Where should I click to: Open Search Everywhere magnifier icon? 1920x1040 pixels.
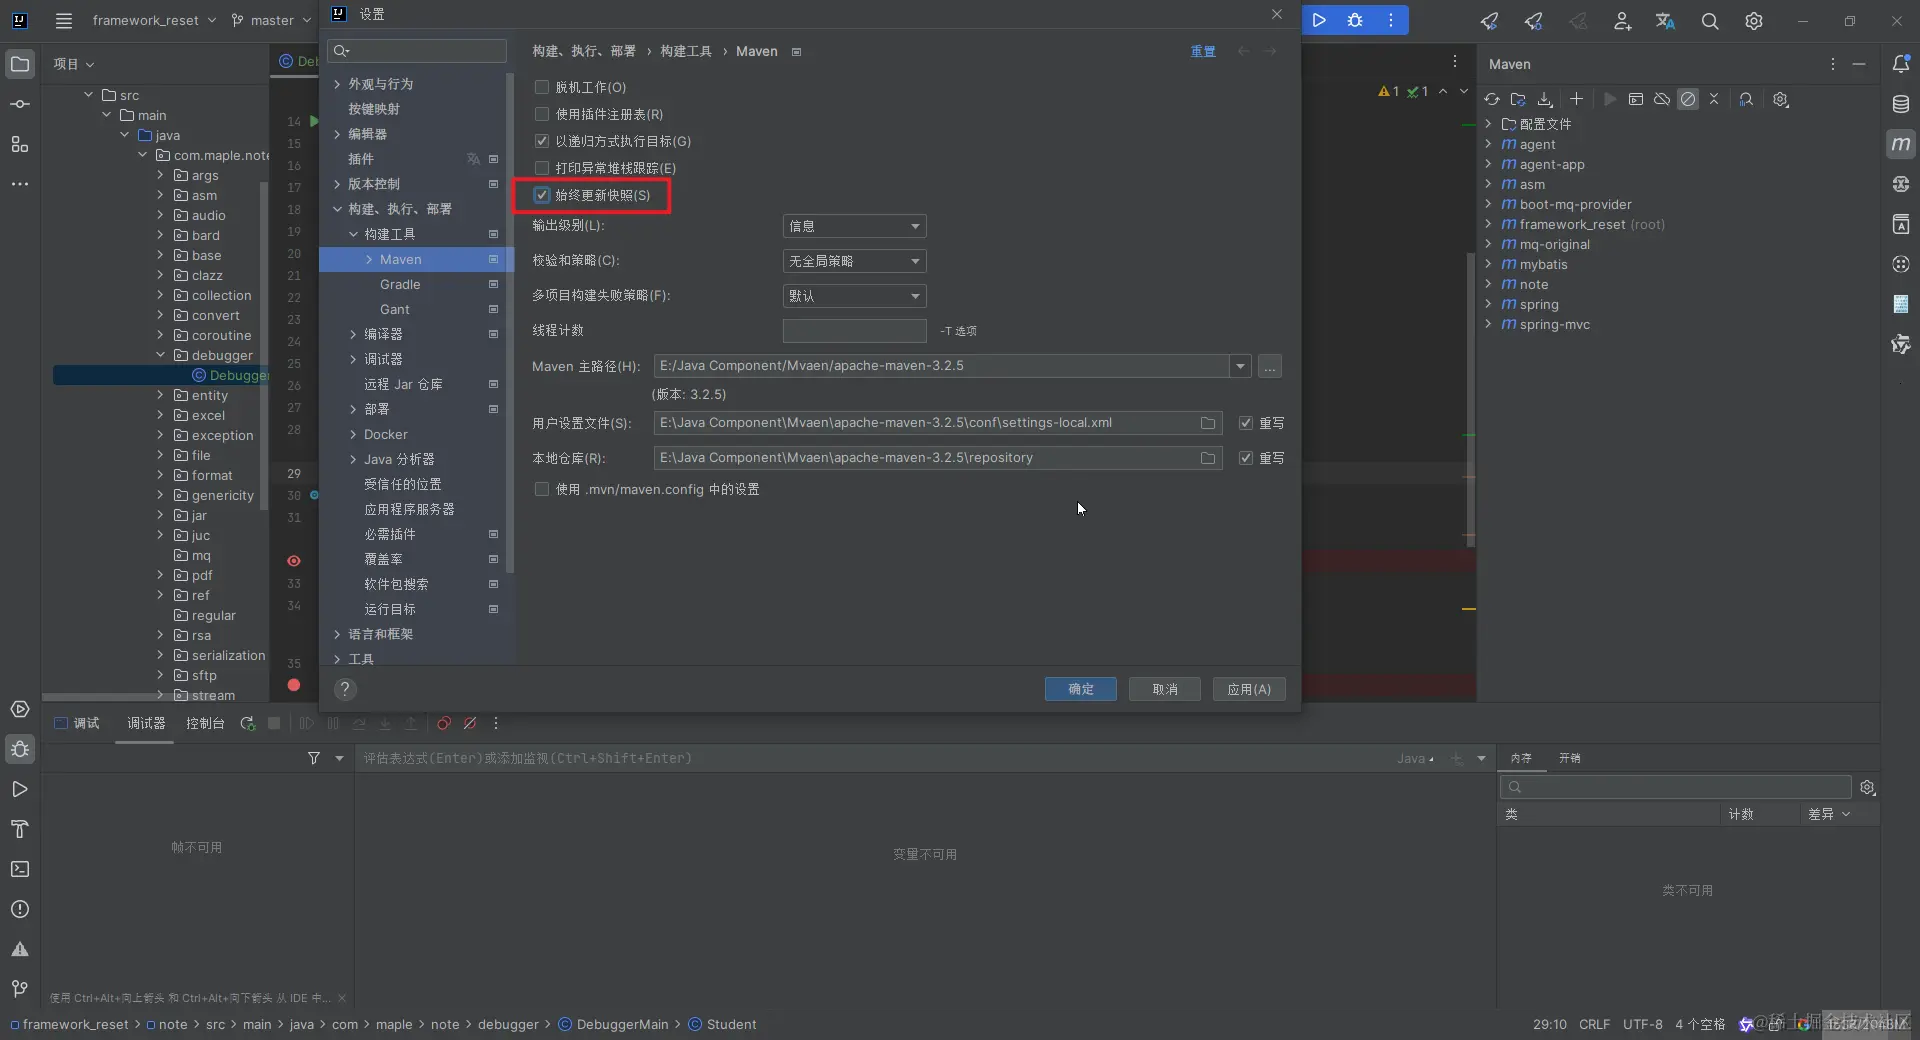(x=1710, y=21)
